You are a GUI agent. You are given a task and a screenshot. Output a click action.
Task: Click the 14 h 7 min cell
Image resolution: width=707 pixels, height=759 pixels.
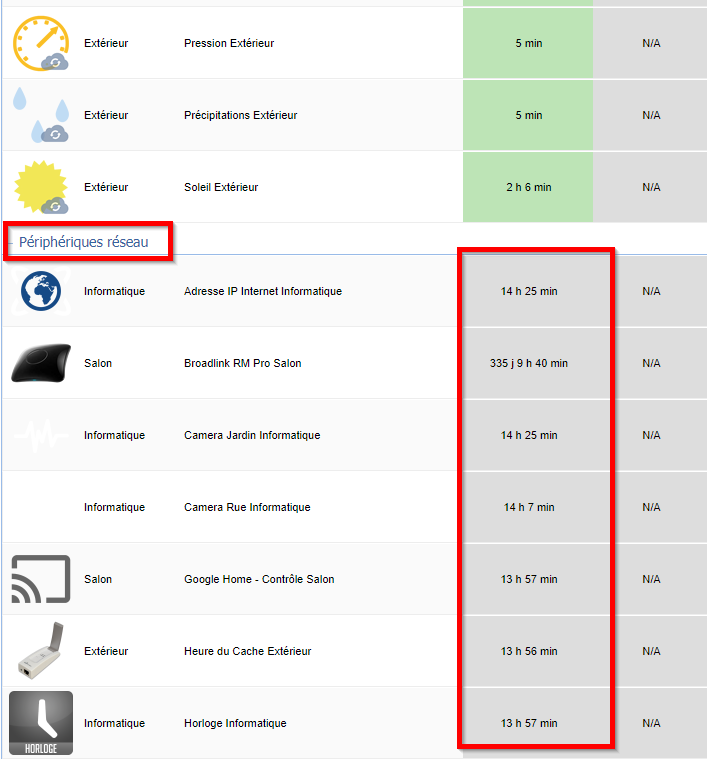pyautogui.click(x=529, y=507)
